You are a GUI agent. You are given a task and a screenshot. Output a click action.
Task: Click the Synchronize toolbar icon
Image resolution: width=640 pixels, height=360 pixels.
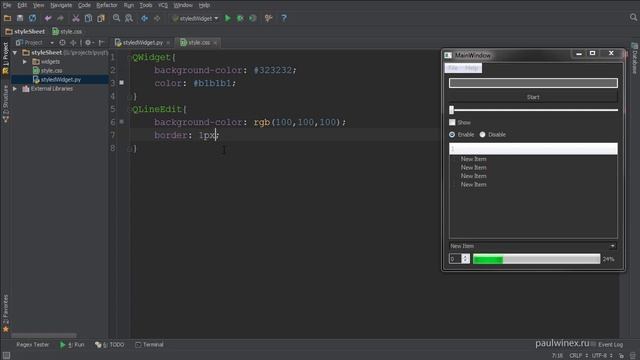[x=32, y=18]
